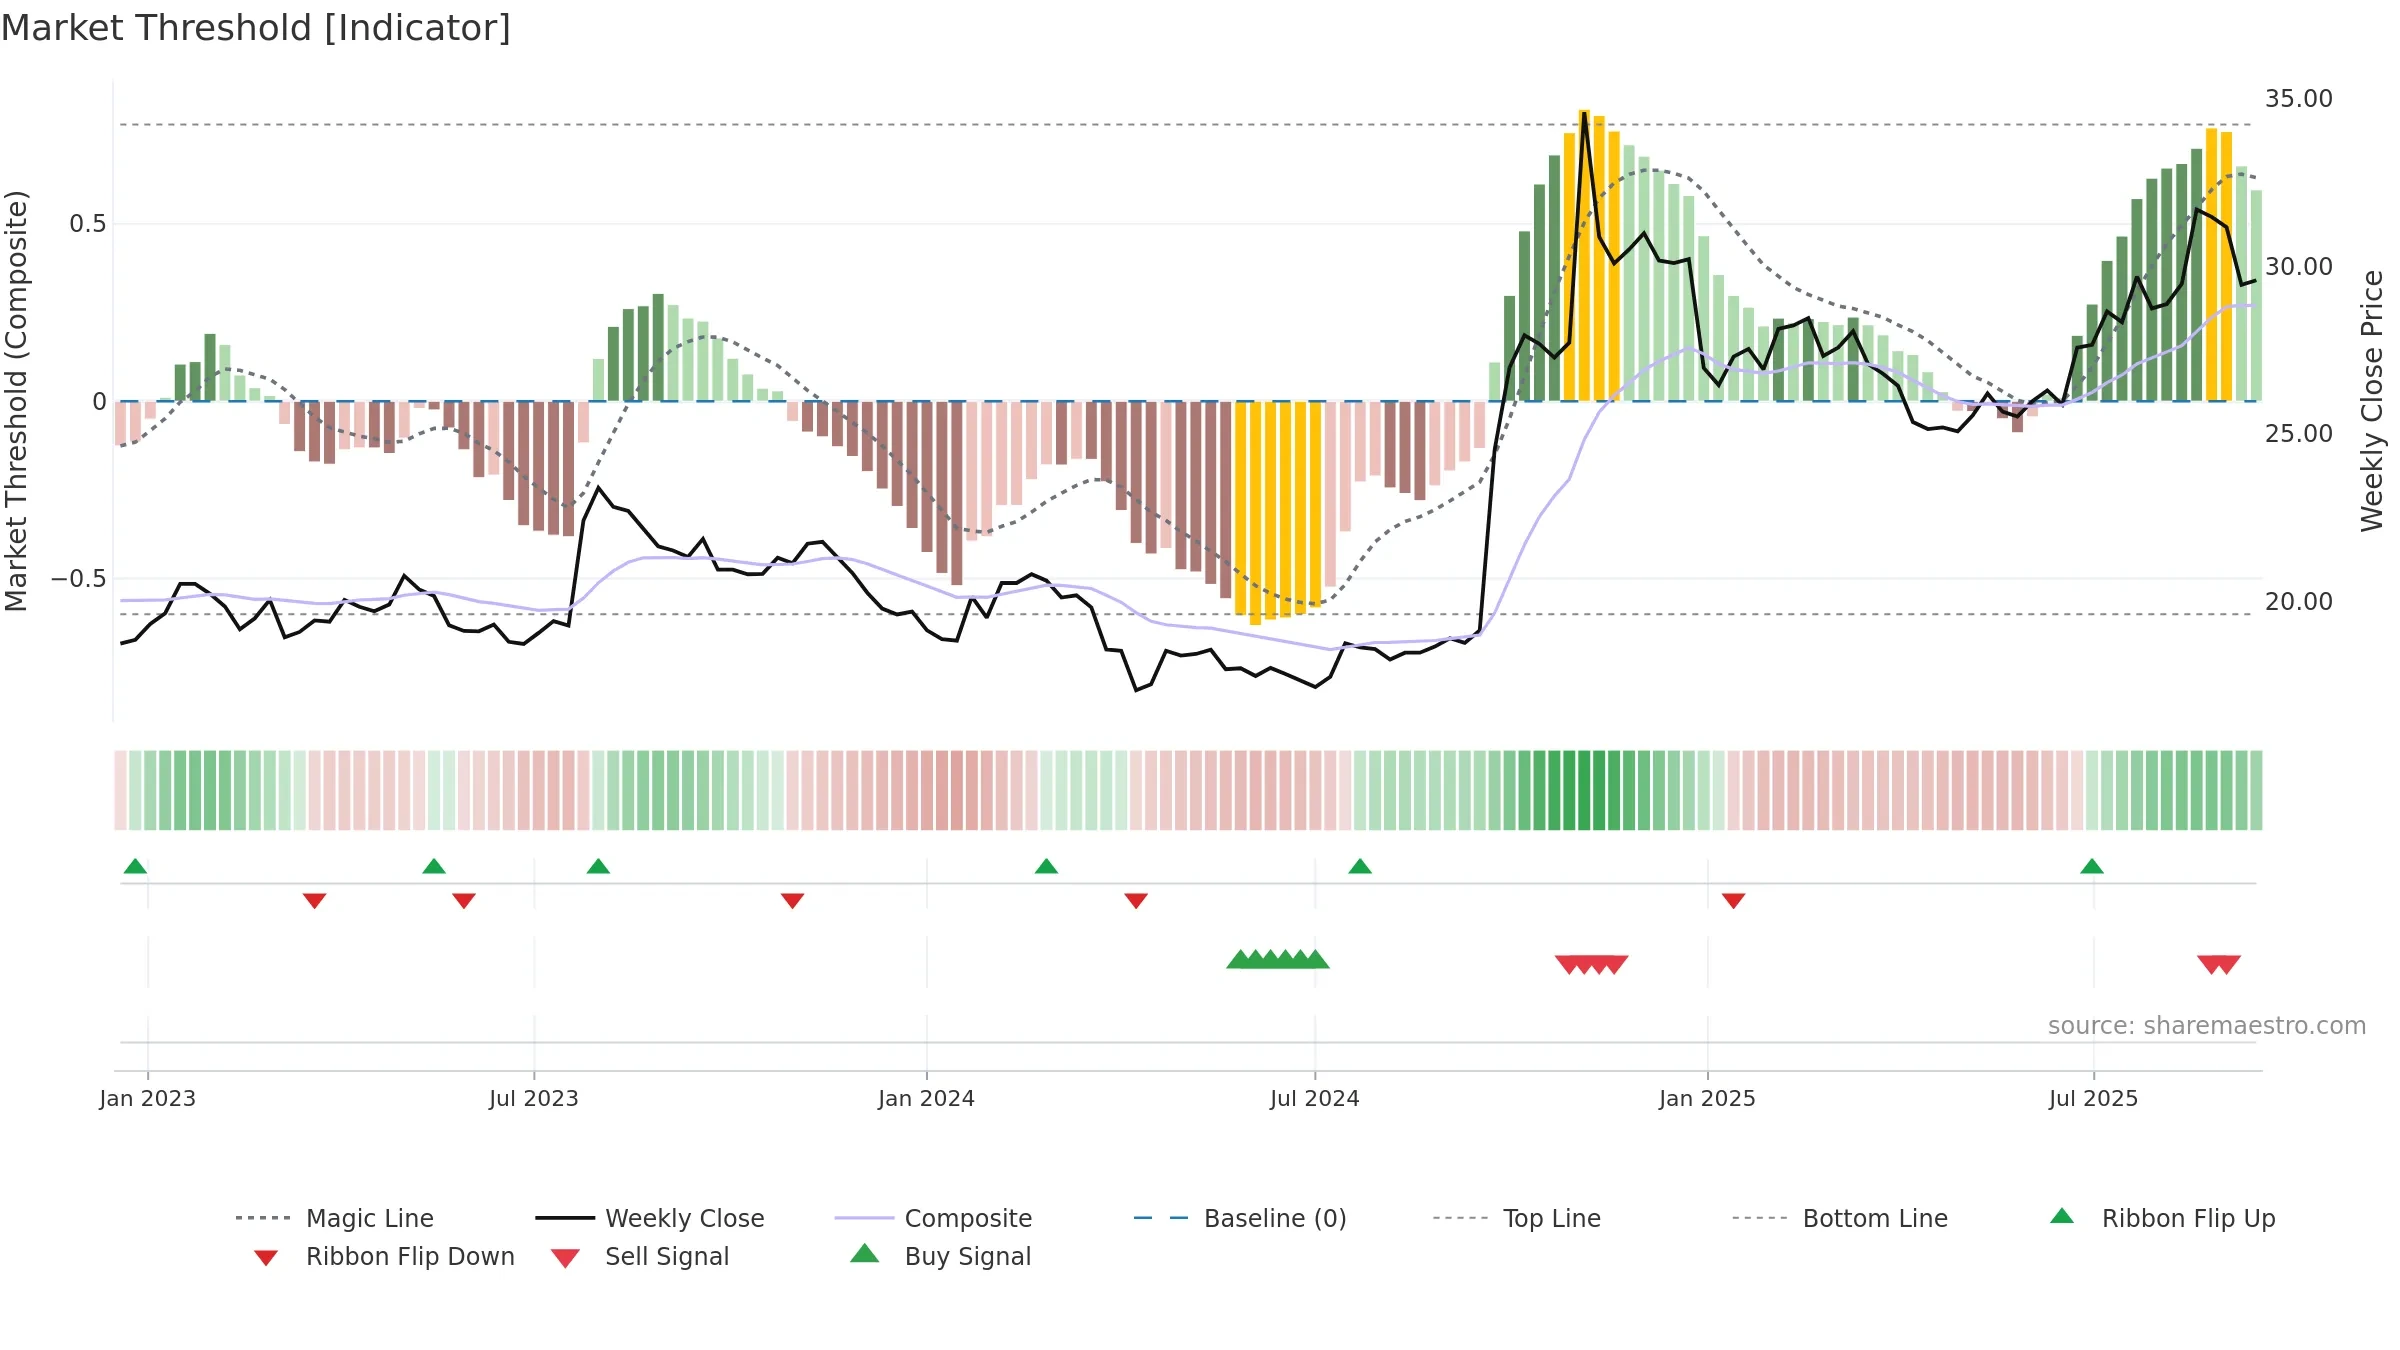Click the Magic Line legend entry

[x=334, y=1218]
